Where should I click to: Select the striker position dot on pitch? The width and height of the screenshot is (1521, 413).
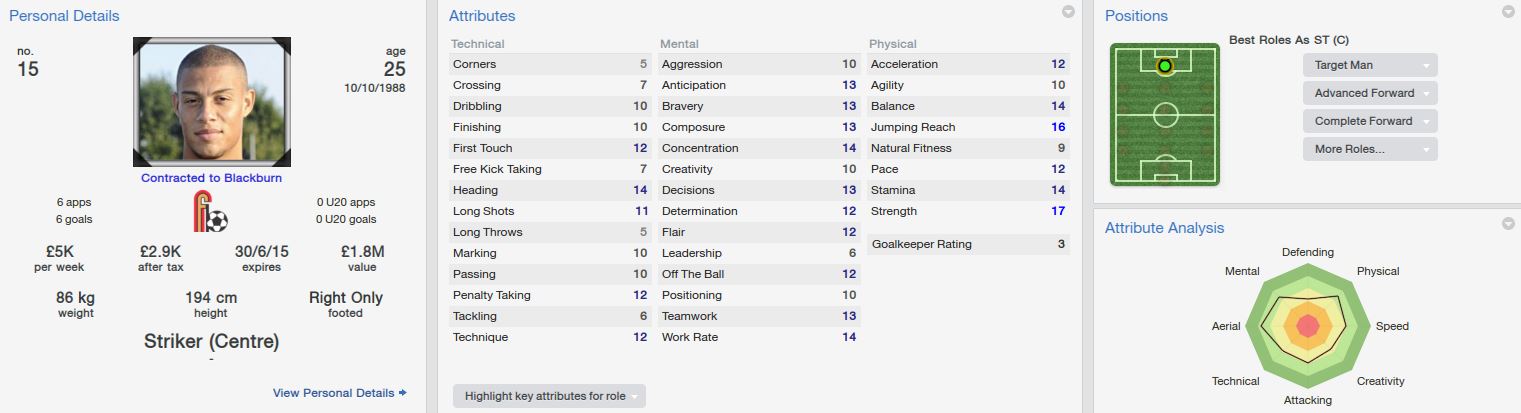coord(1164,66)
